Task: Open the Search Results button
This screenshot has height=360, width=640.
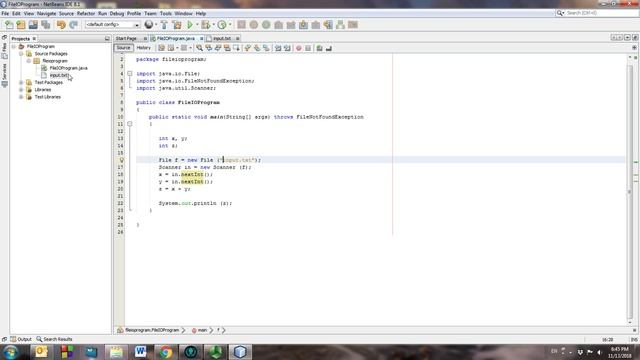Action: [54, 339]
